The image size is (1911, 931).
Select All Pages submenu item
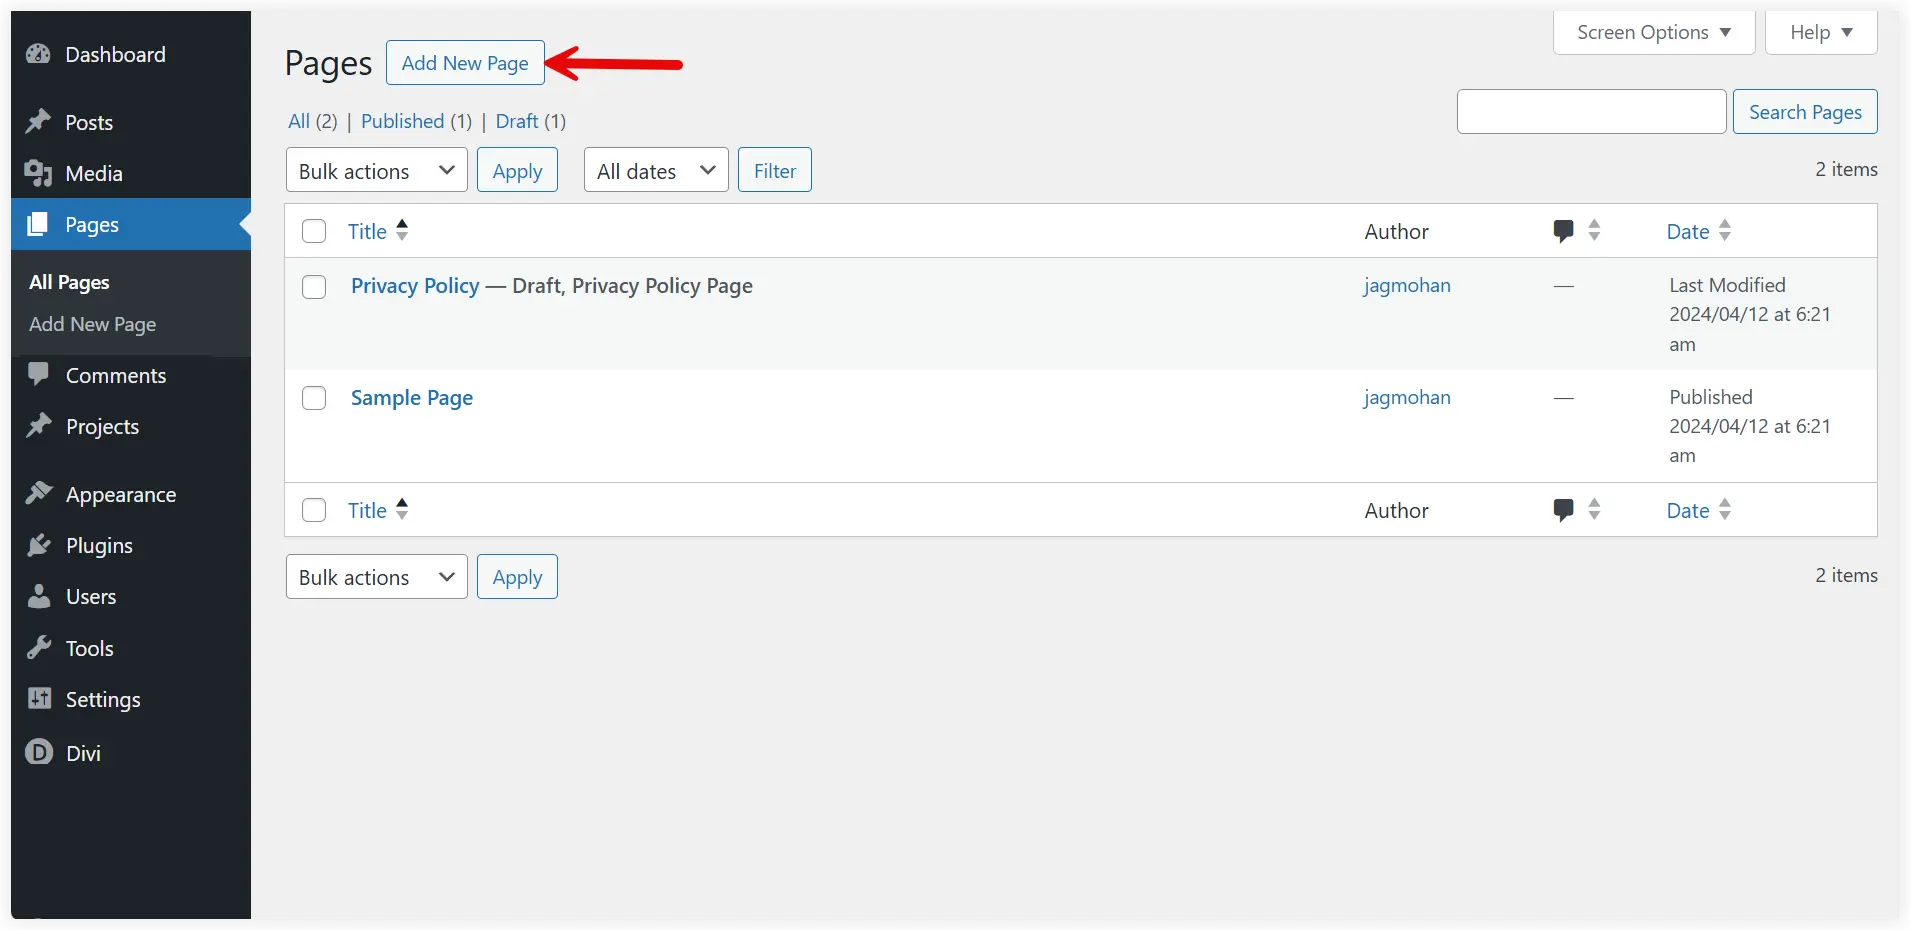pos(69,282)
